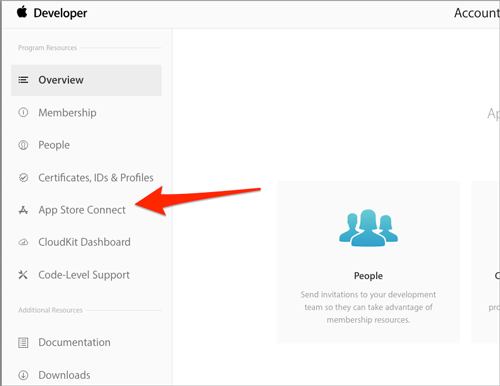Viewport: 500px width, 386px height.
Task: Open People in the sidebar
Action: [x=54, y=145]
